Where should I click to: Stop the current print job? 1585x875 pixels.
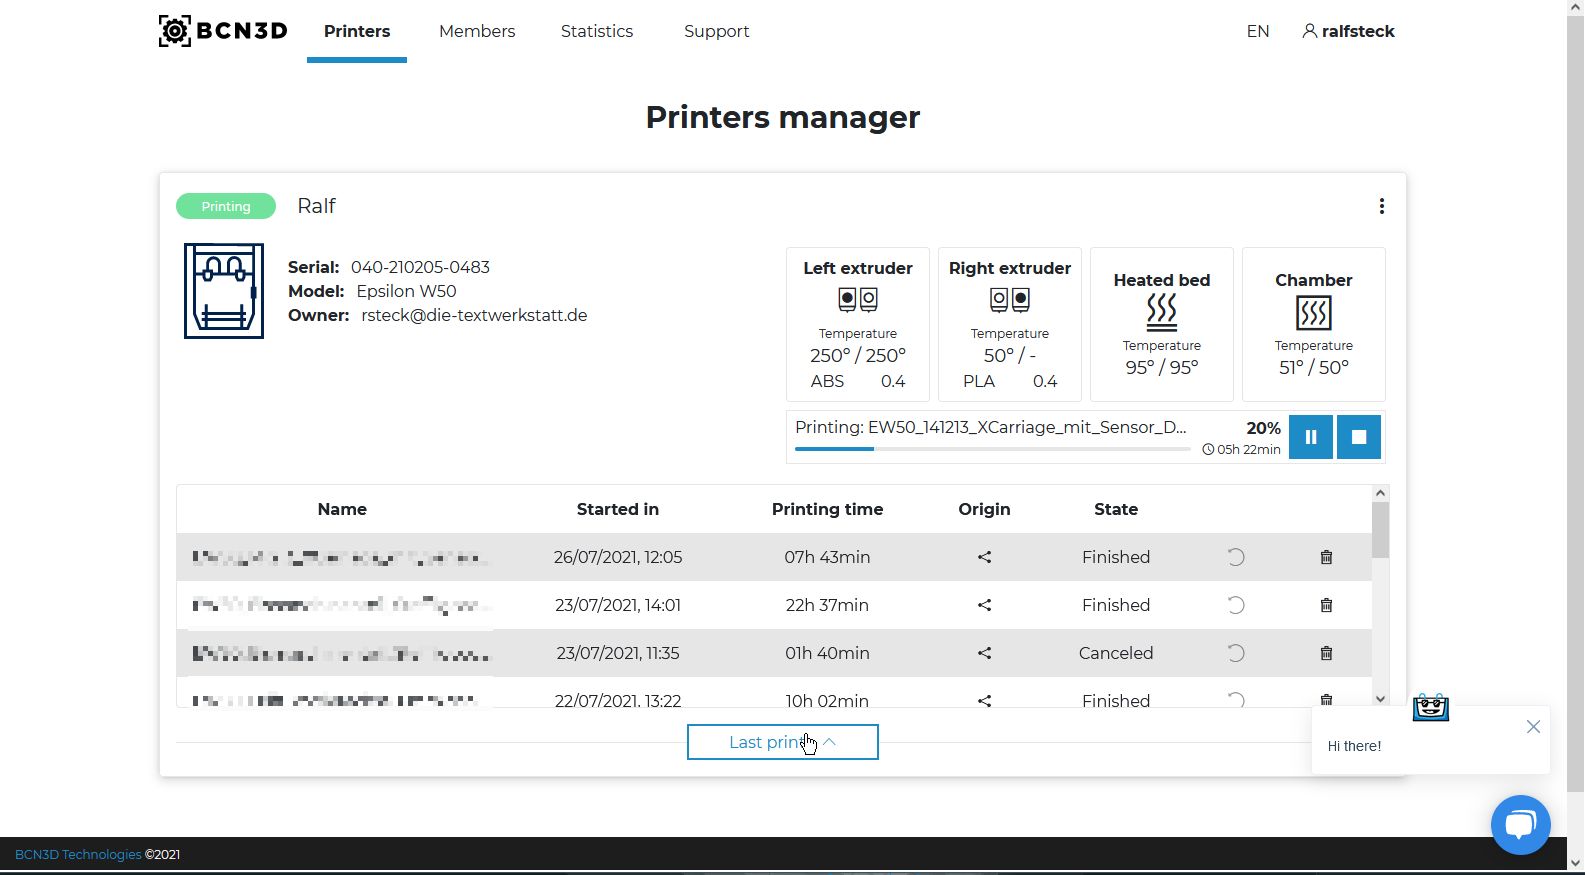pos(1359,437)
